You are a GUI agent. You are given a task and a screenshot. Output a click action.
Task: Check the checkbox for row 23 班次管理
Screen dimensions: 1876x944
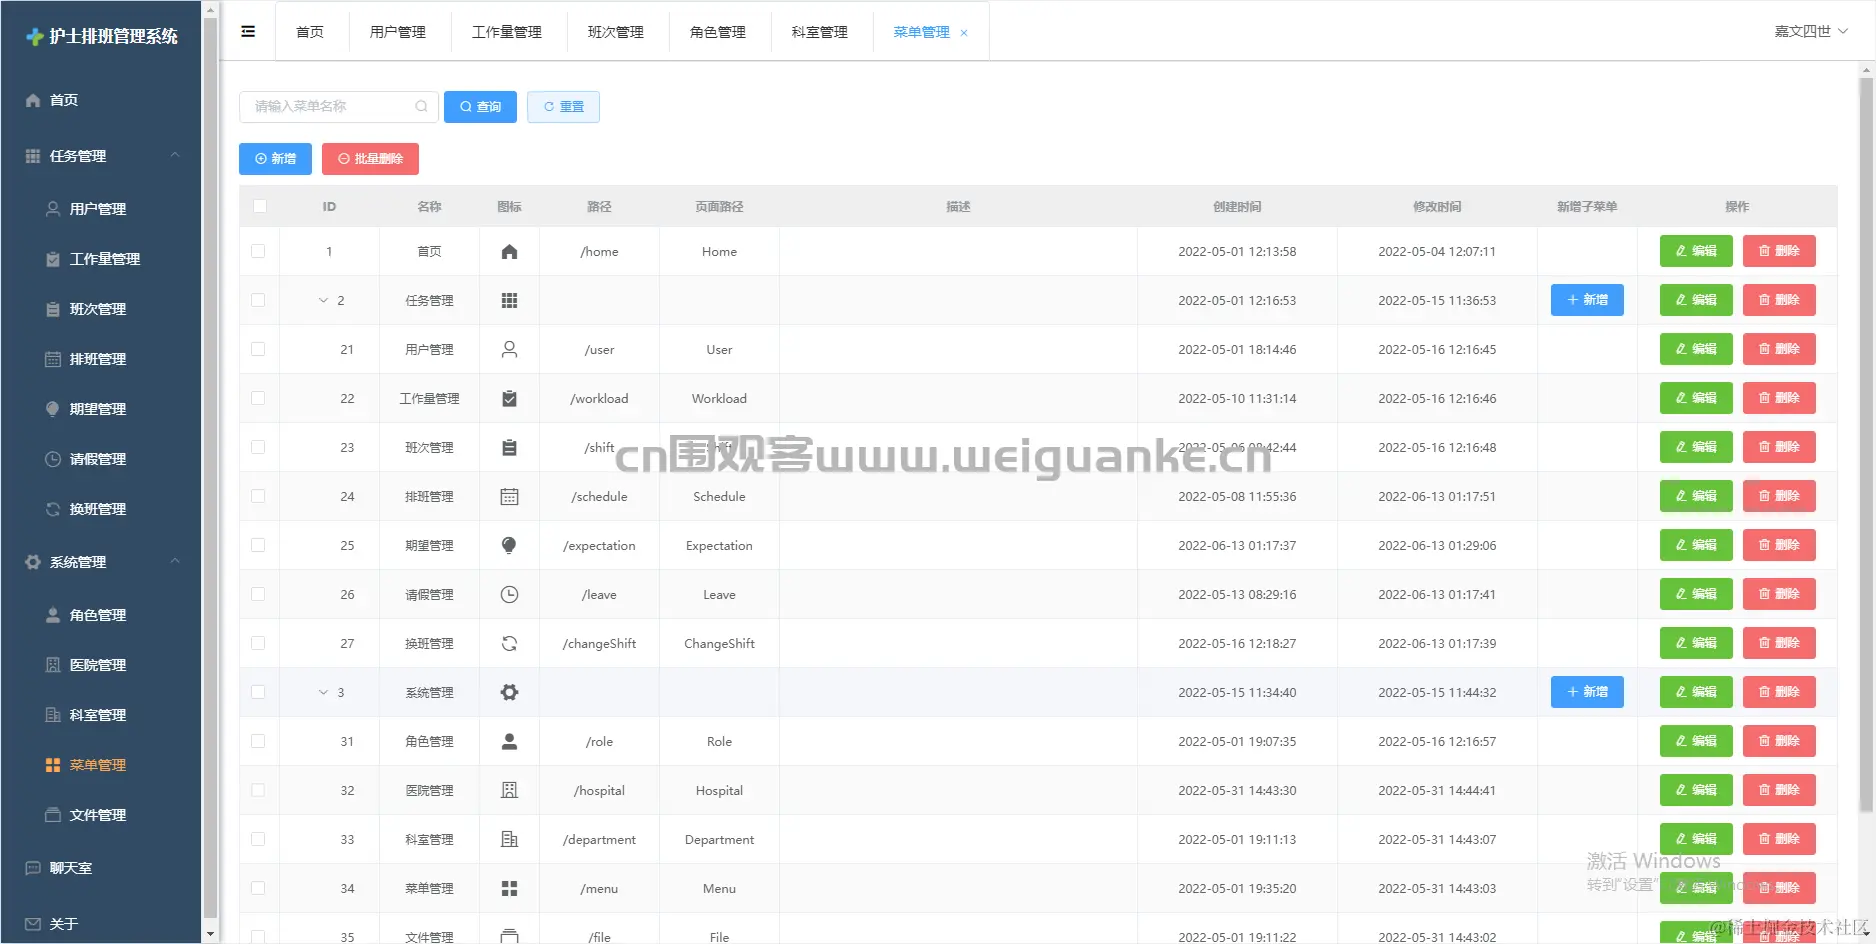(x=258, y=447)
